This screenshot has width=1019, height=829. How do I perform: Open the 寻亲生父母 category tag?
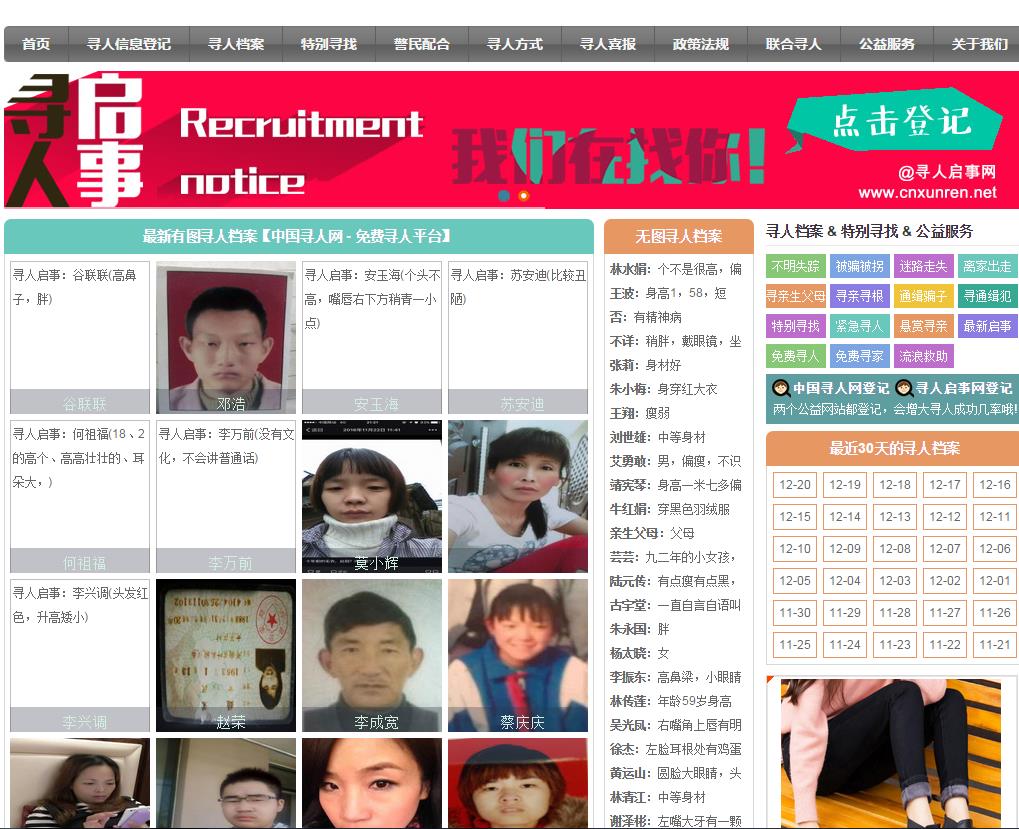pyautogui.click(x=795, y=296)
